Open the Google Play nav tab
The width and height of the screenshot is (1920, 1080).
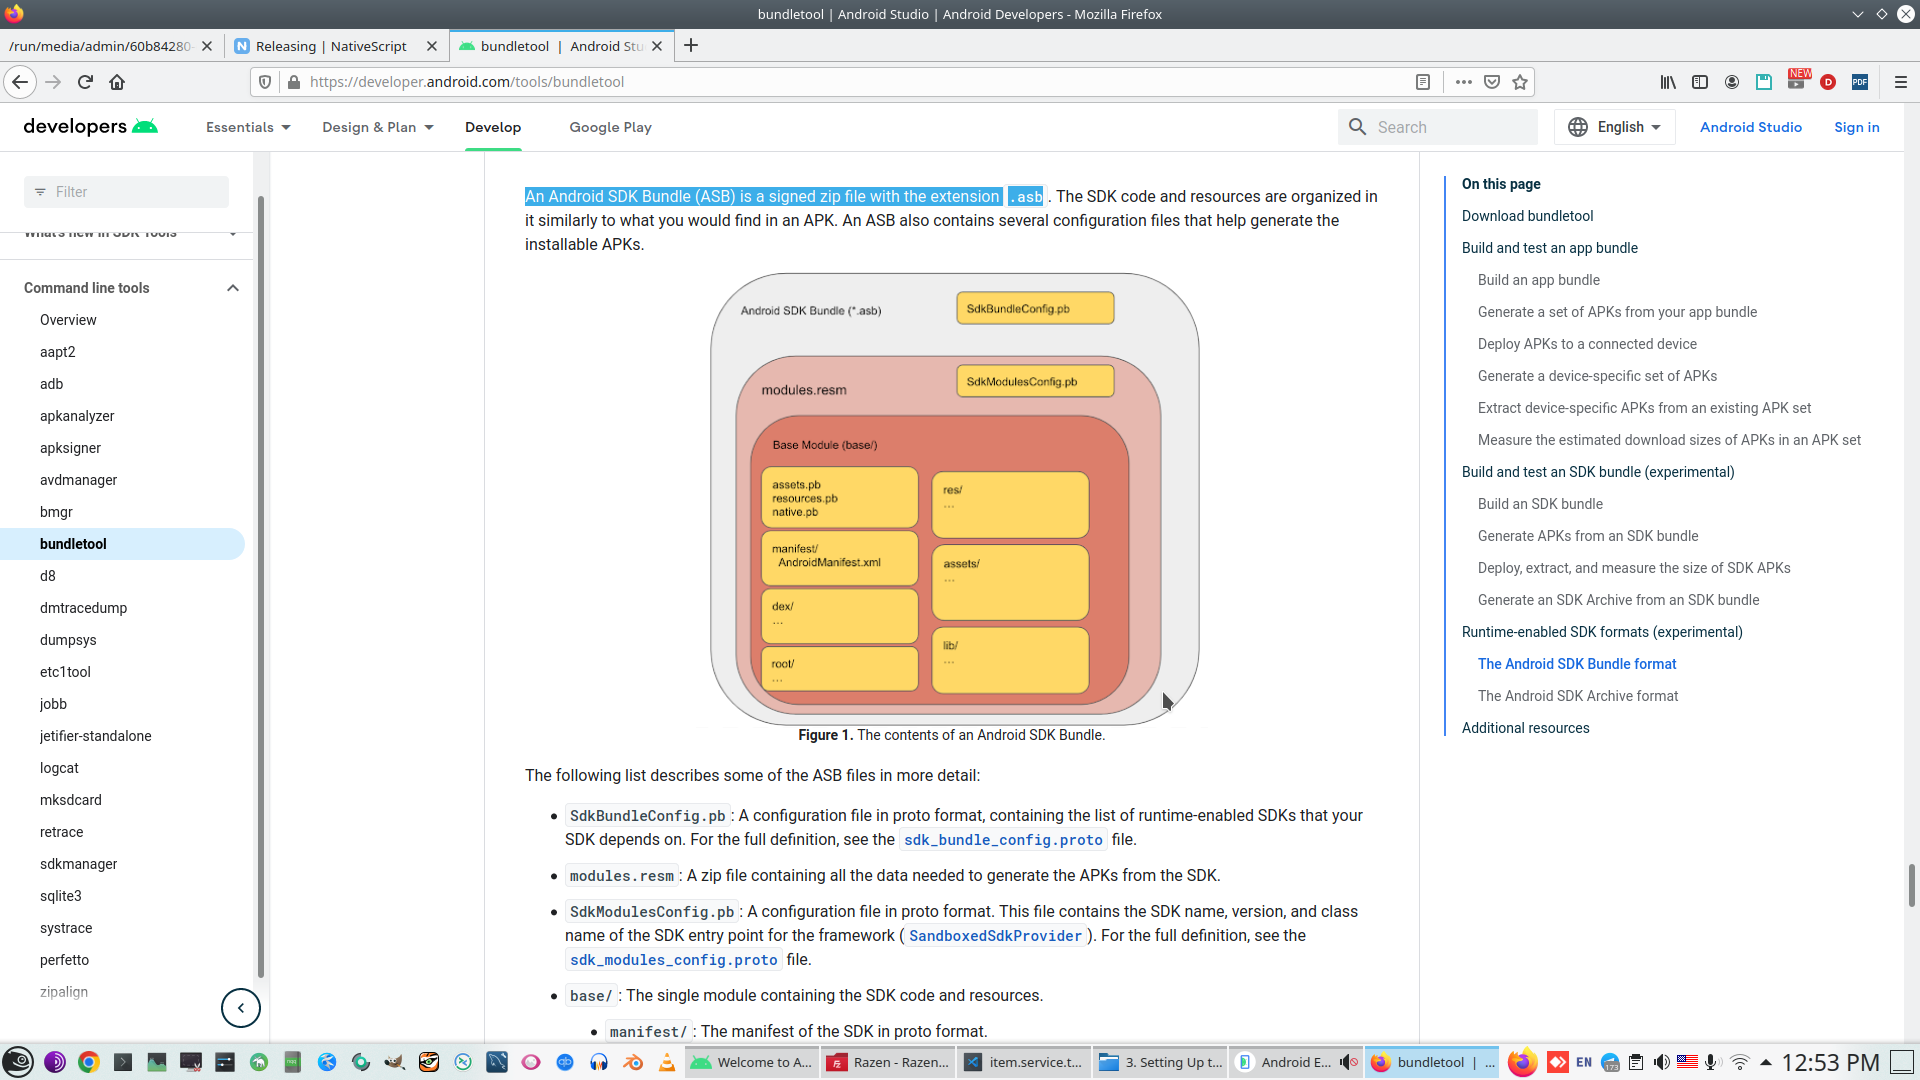tap(610, 127)
